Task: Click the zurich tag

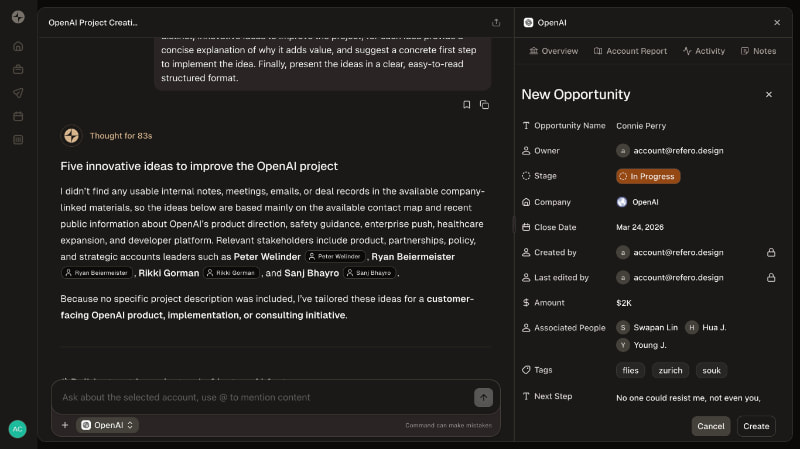Action: coord(670,370)
